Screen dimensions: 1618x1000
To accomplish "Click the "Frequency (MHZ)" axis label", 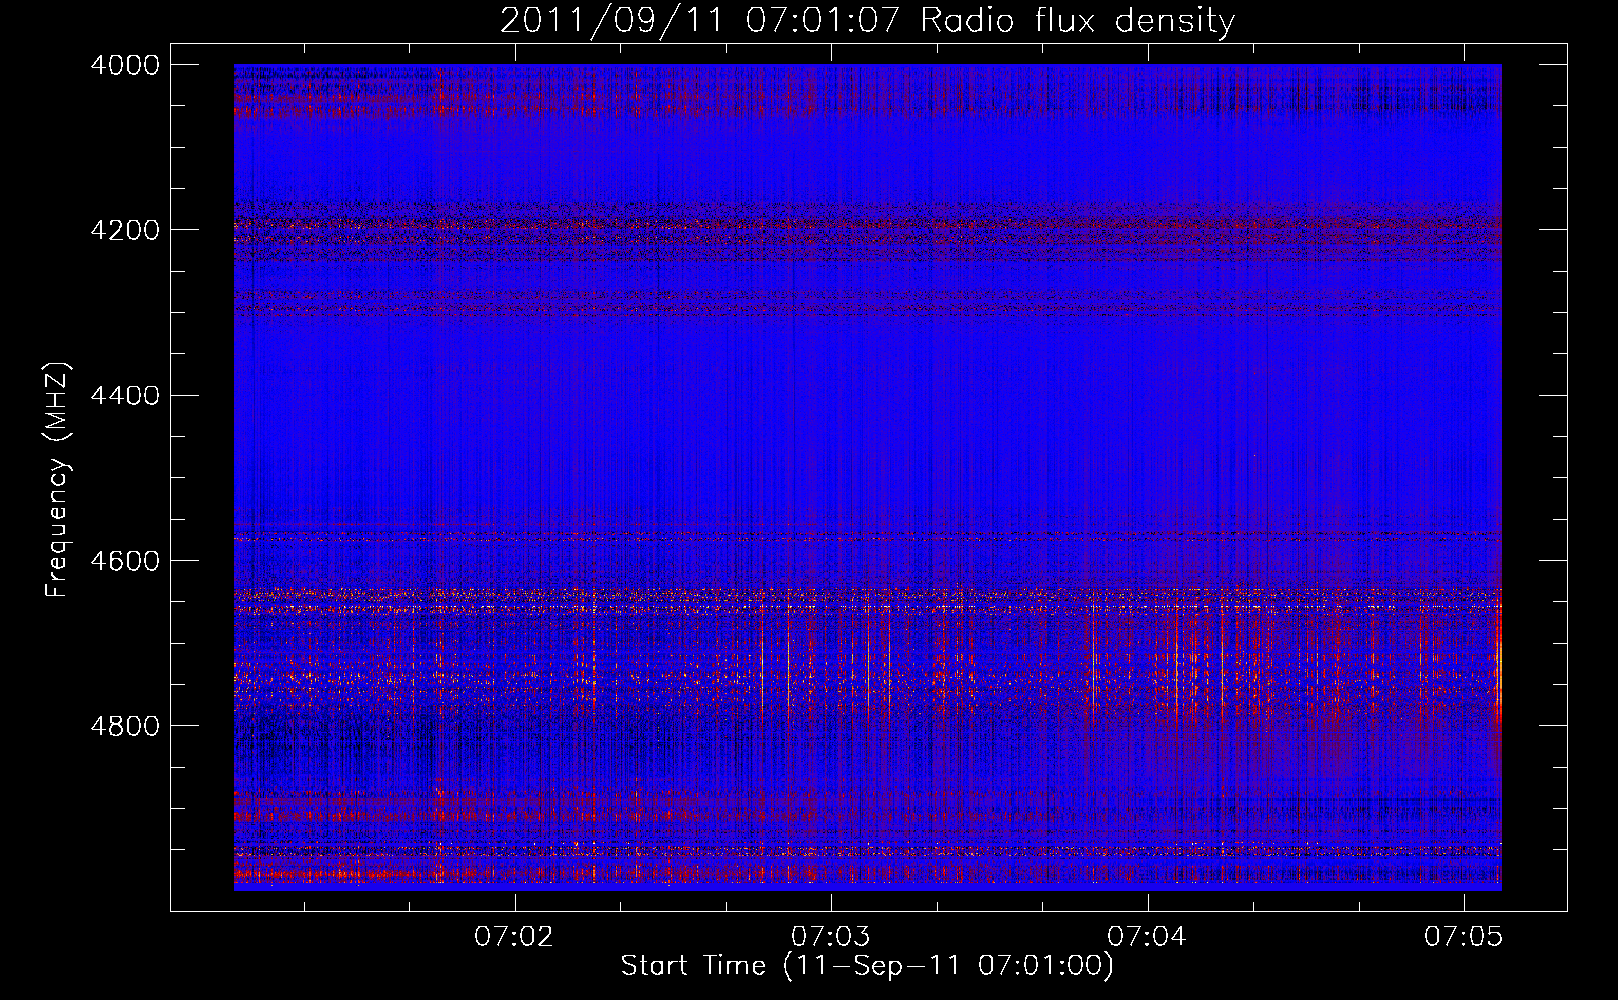I will point(57,479).
